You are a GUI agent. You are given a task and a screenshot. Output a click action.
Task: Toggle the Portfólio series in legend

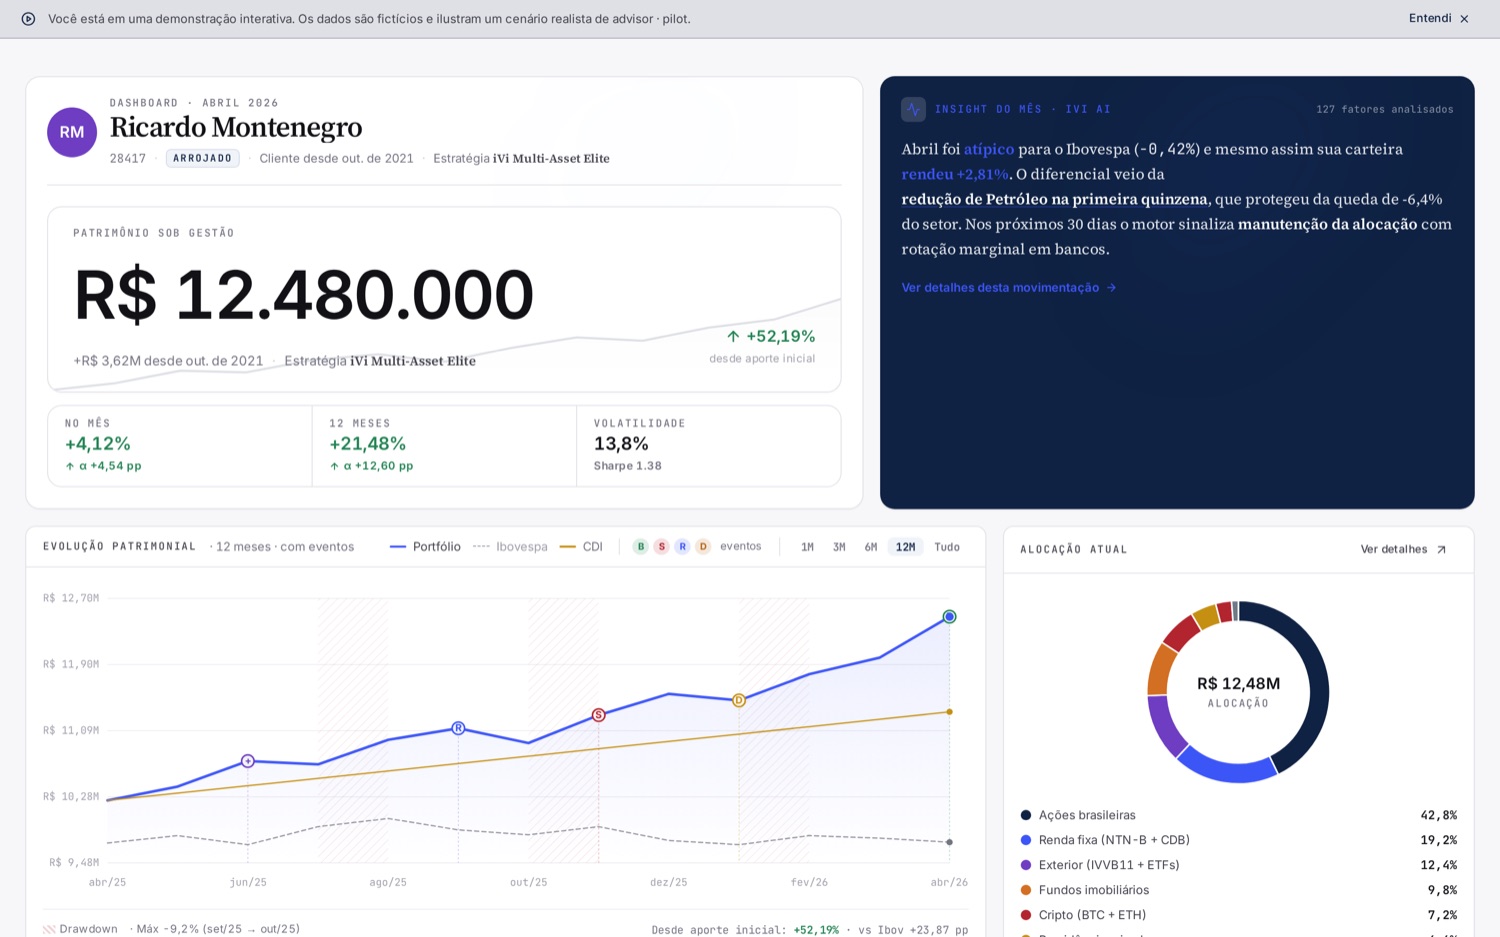[x=425, y=547]
